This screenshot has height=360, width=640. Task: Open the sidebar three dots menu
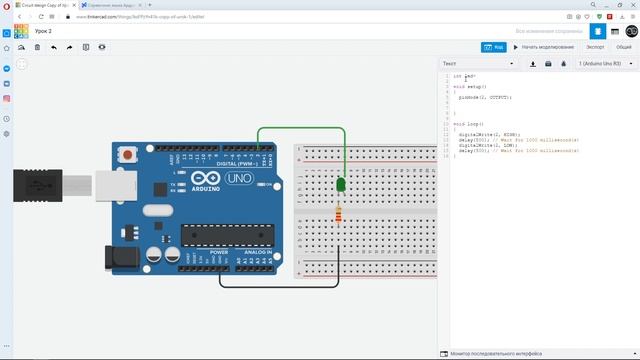point(7,346)
